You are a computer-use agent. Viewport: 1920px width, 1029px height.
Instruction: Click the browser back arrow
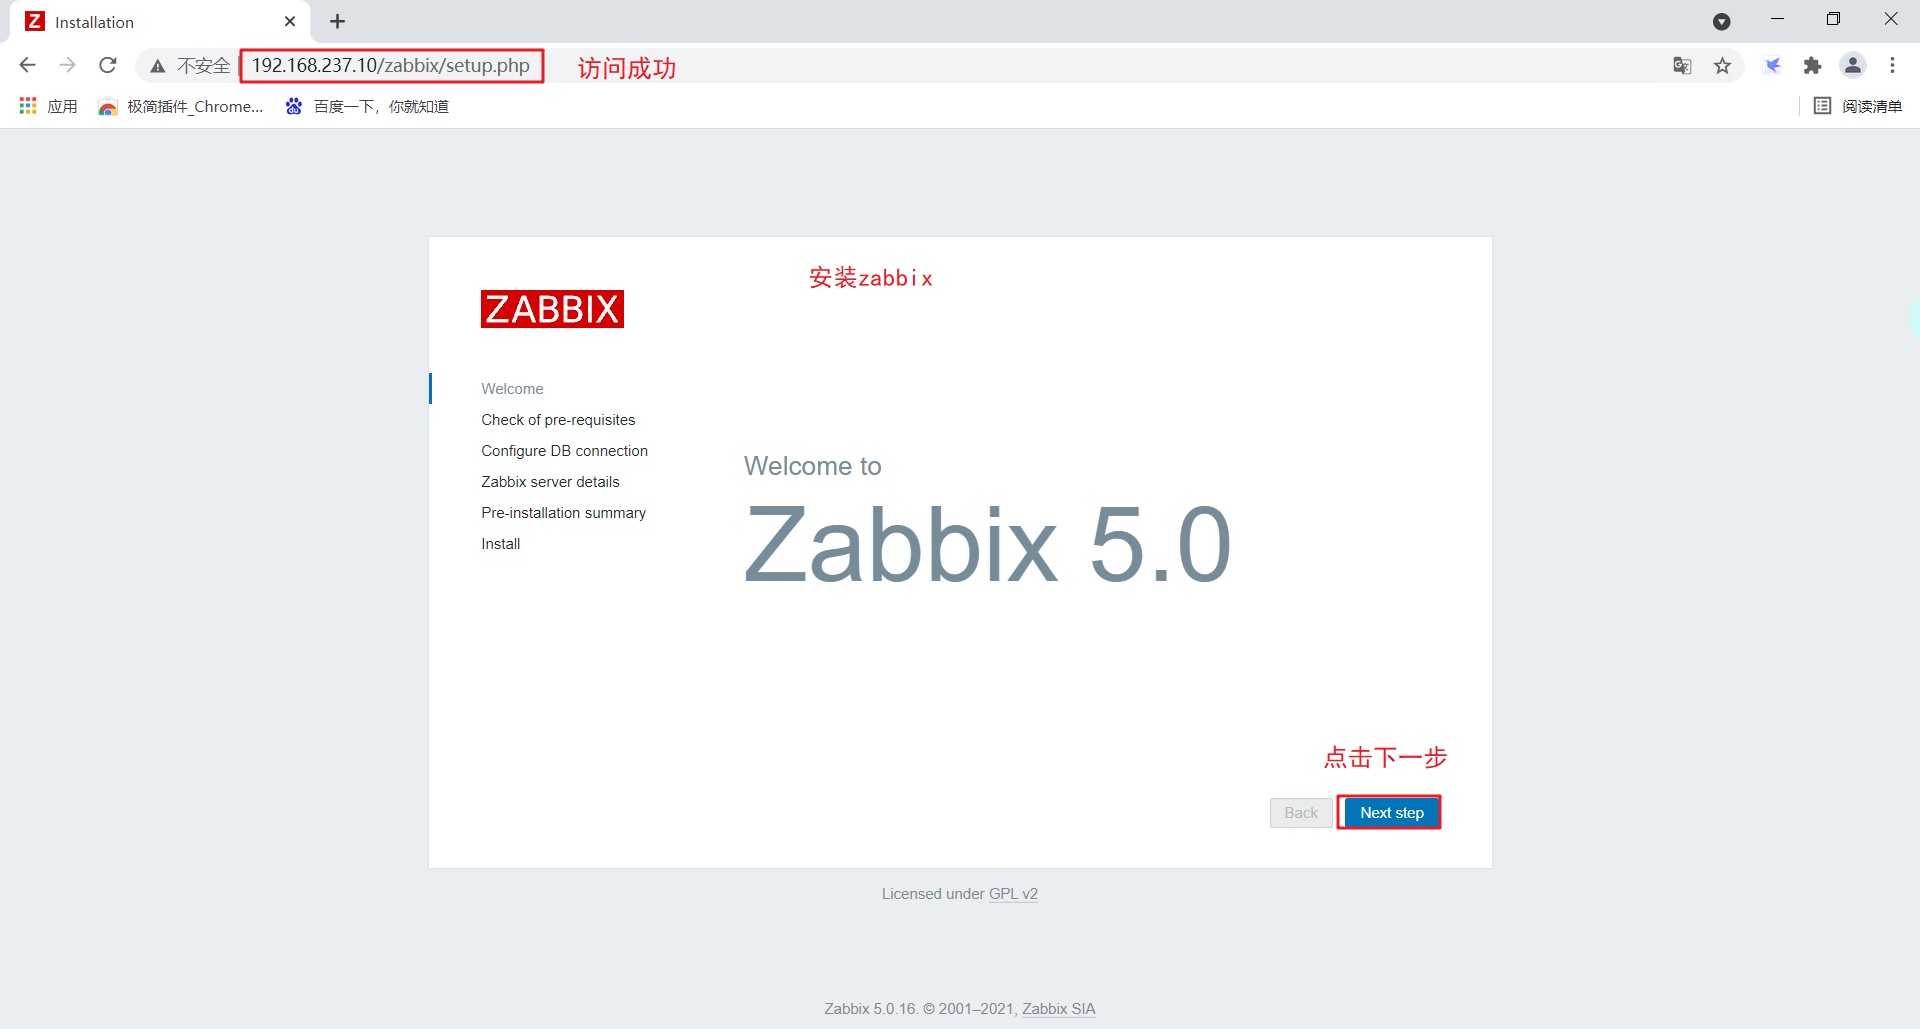click(x=28, y=66)
